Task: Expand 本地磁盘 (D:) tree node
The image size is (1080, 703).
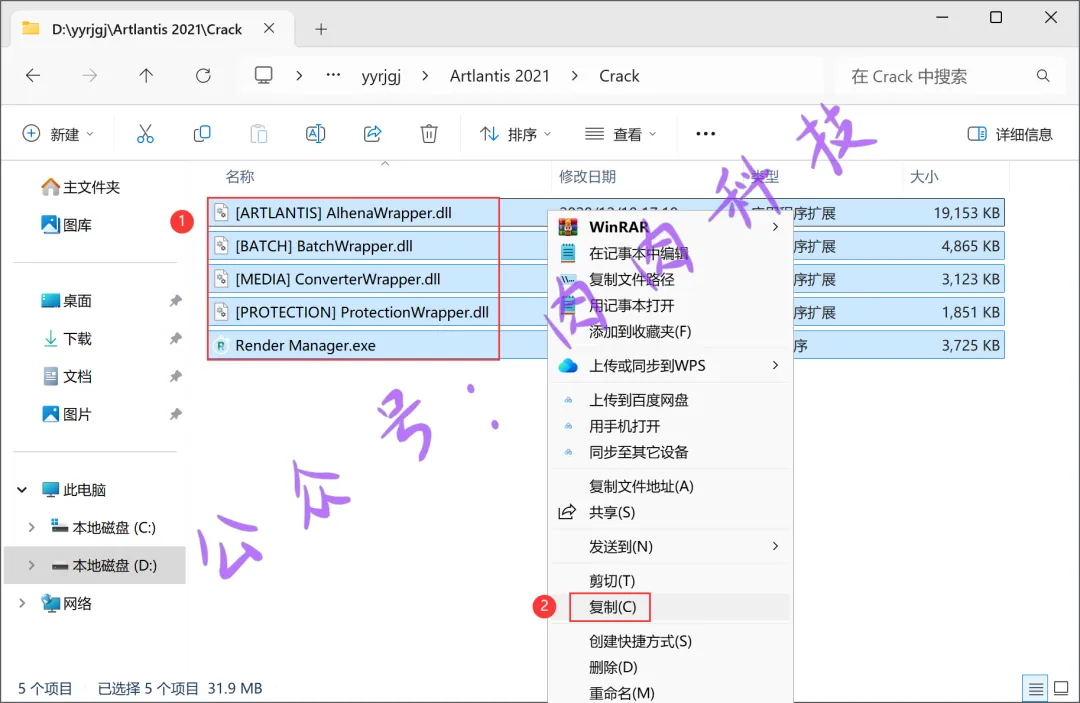Action: coord(32,566)
